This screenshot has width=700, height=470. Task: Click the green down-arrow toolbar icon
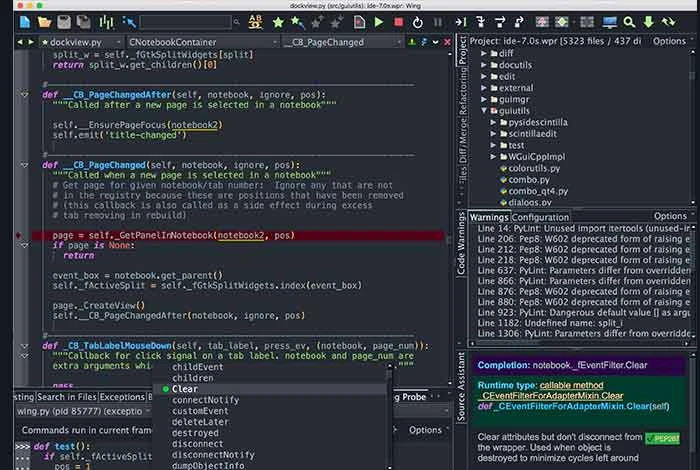point(648,21)
